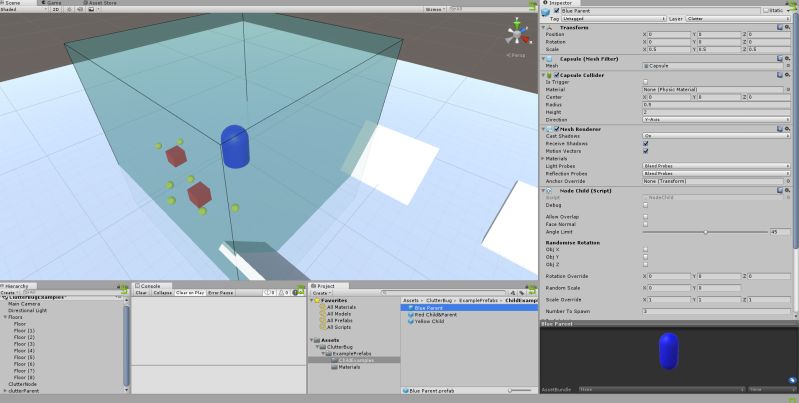Click the Project Create button
799x403 pixels.
coord(321,293)
